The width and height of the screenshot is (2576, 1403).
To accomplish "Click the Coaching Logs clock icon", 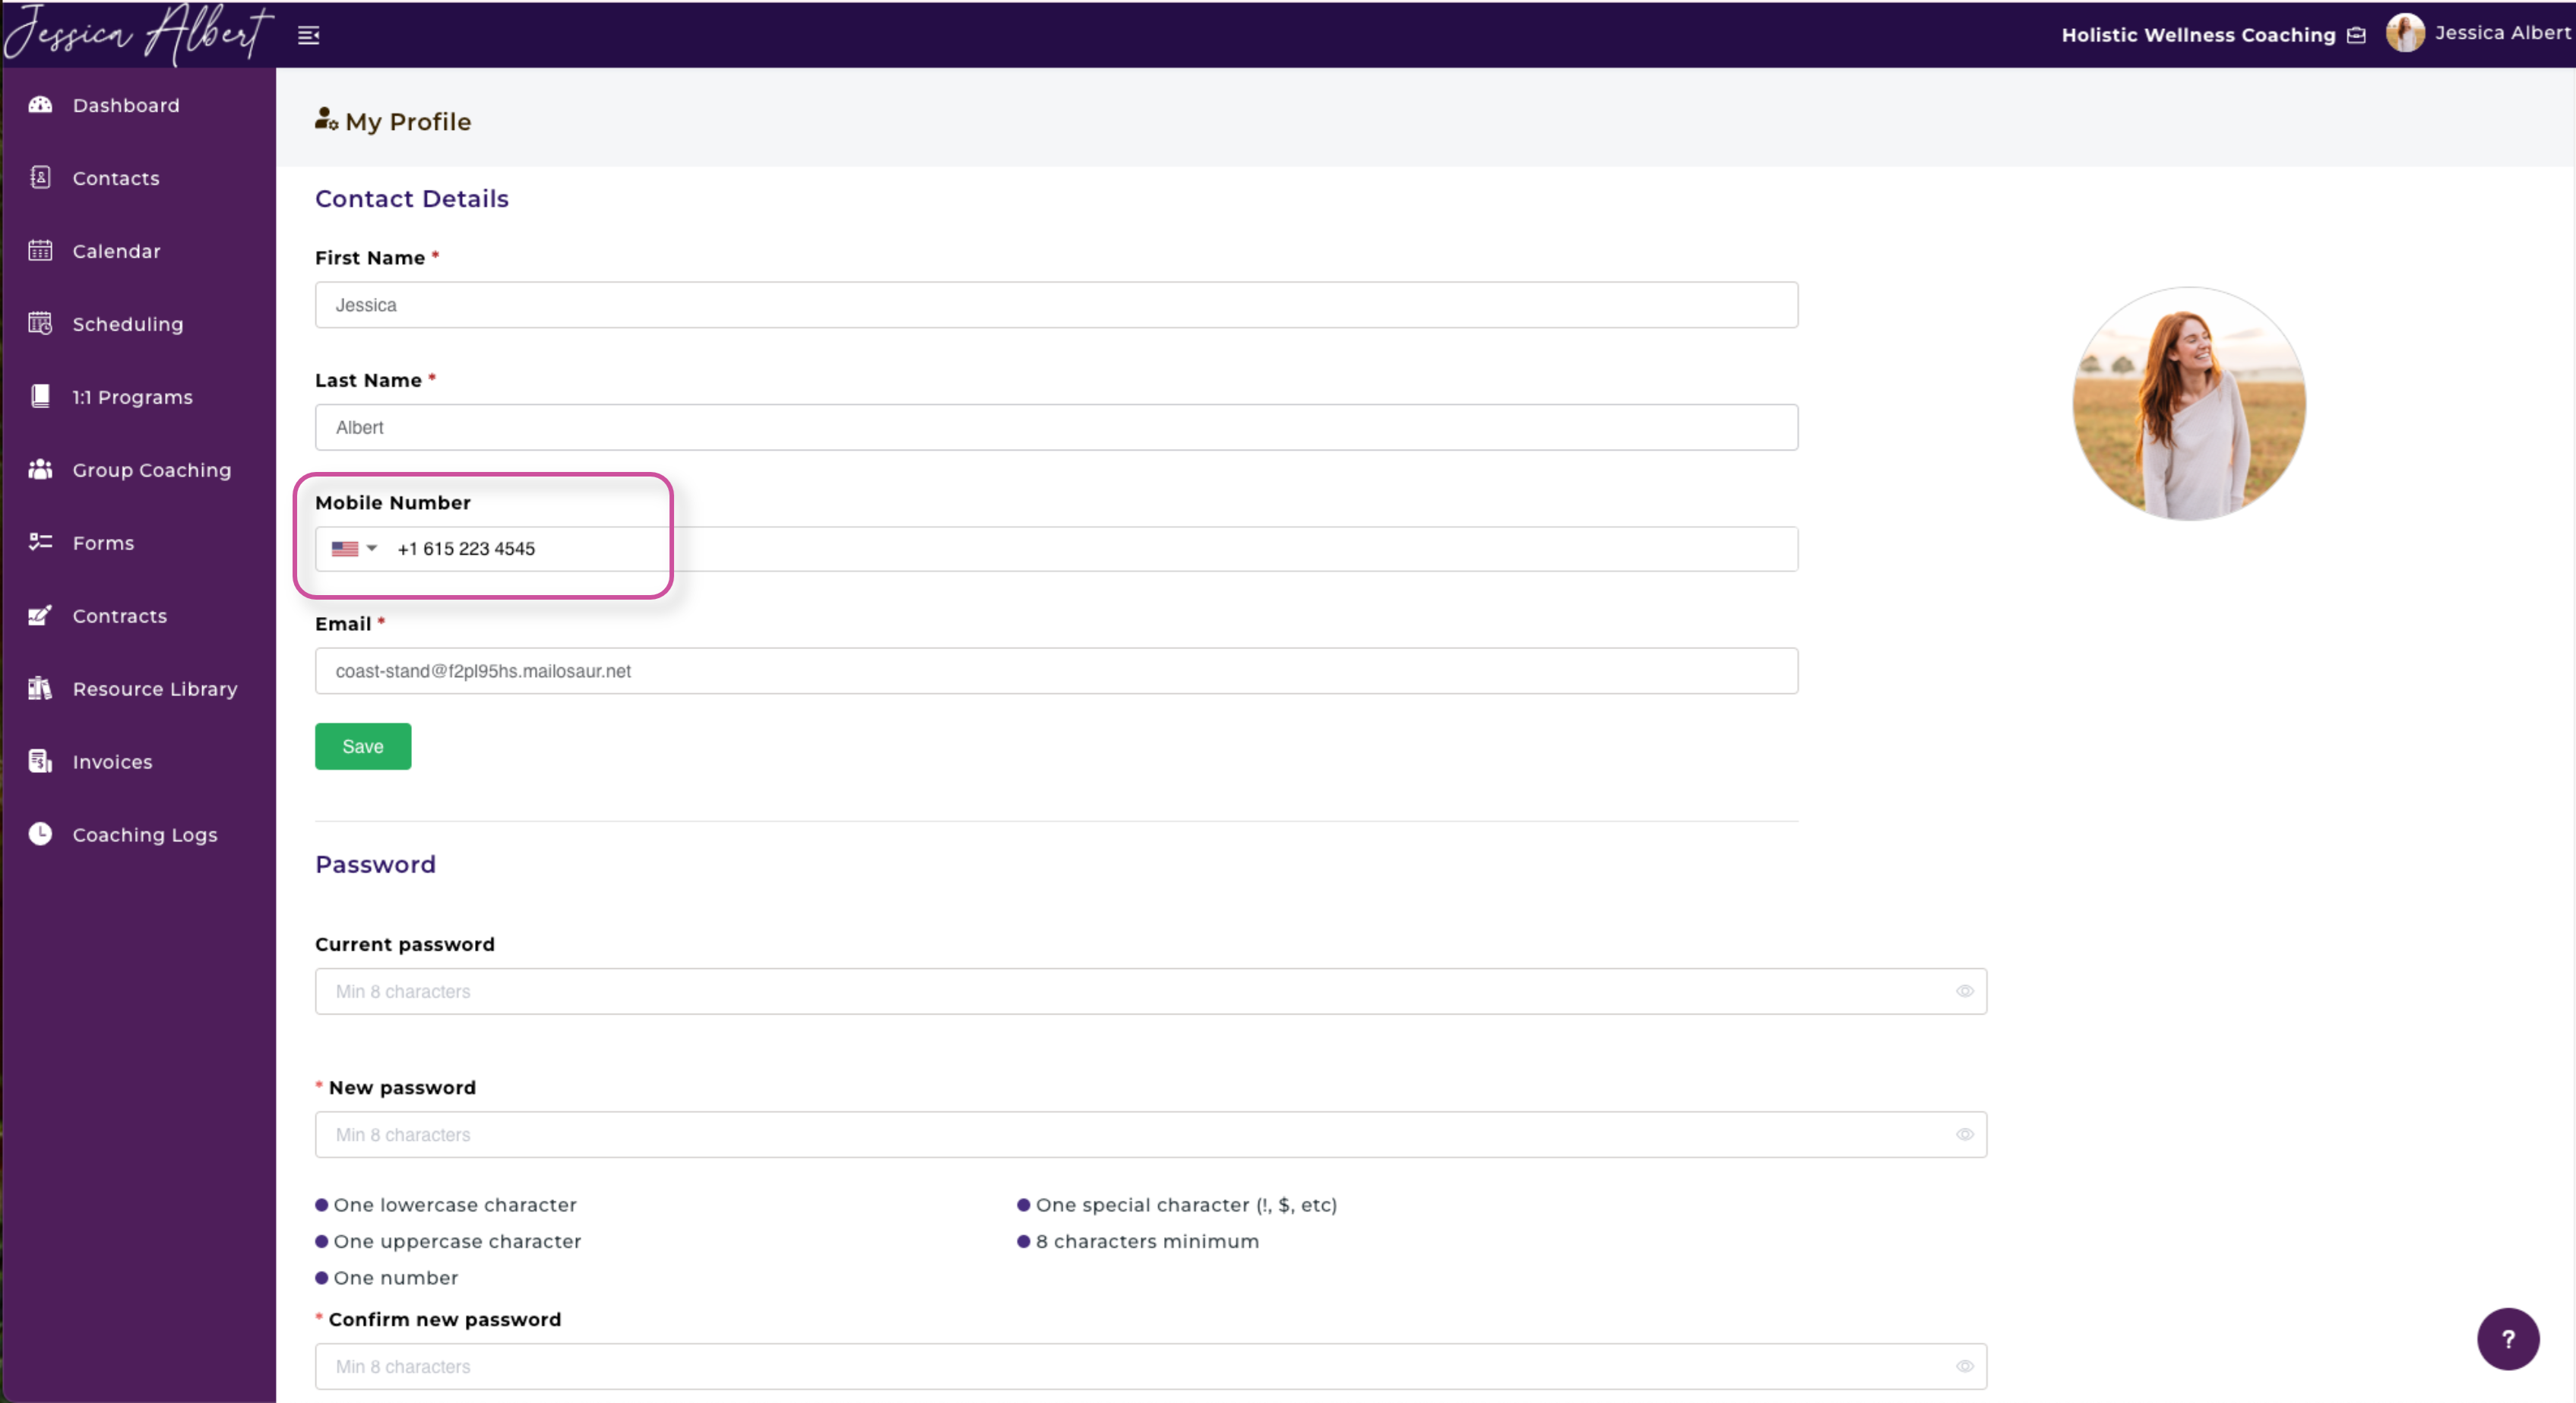I will click(40, 835).
